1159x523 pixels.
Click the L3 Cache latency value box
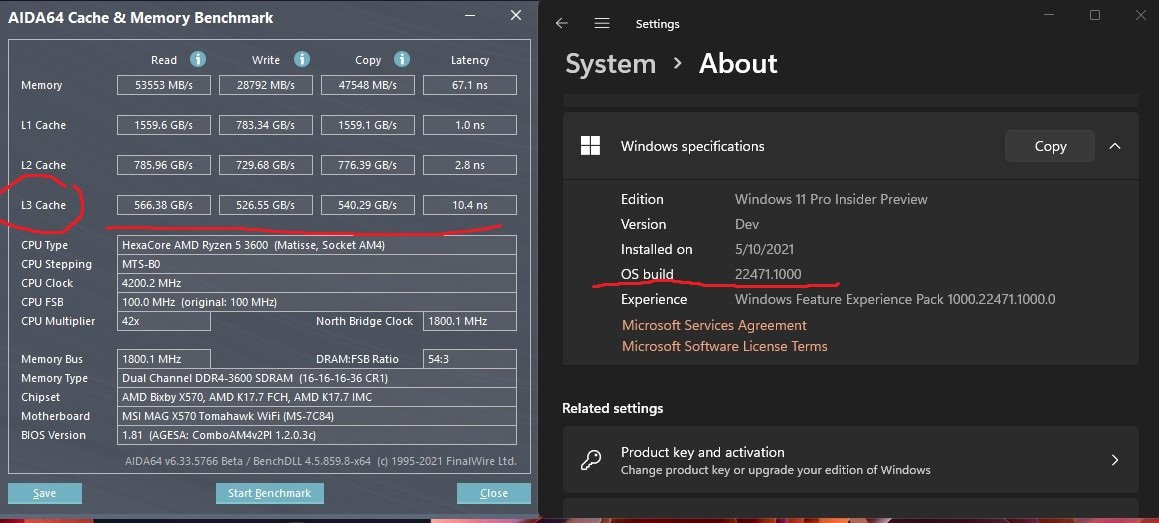point(469,205)
